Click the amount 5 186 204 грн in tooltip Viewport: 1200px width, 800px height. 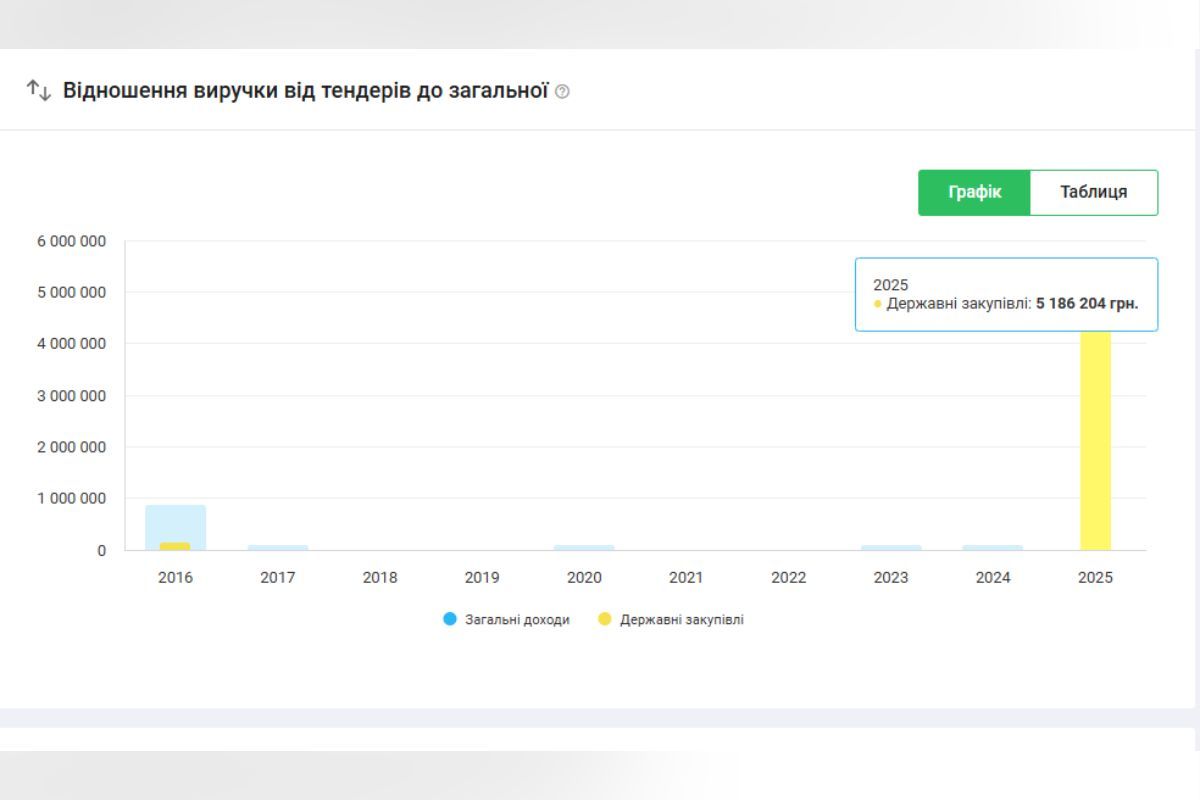pyautogui.click(x=1087, y=303)
